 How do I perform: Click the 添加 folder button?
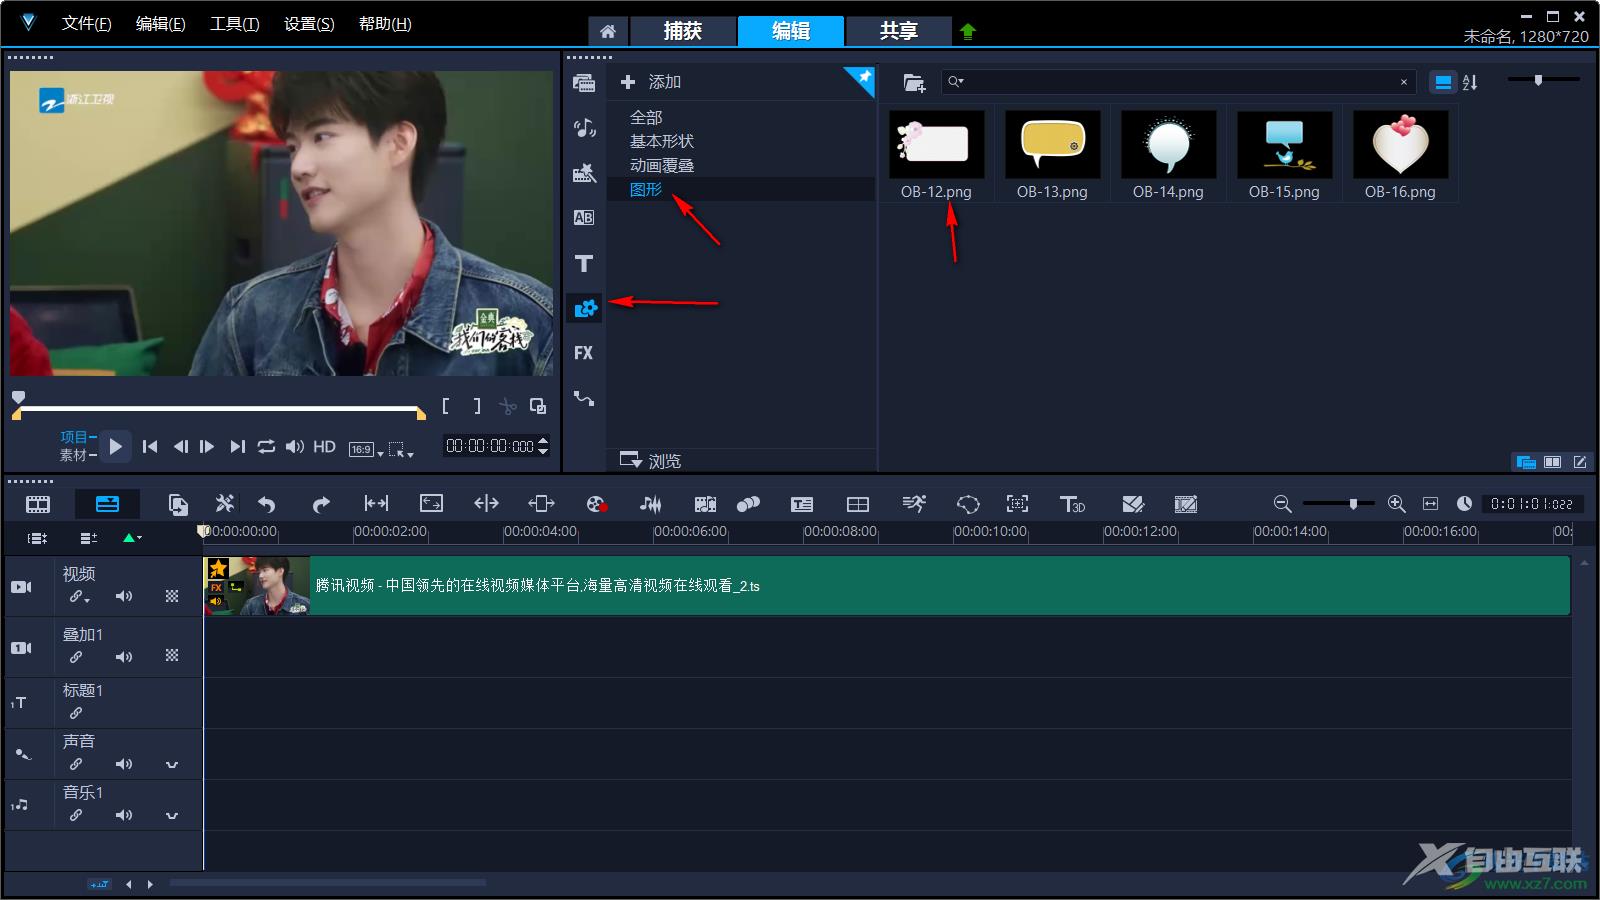[x=651, y=82]
